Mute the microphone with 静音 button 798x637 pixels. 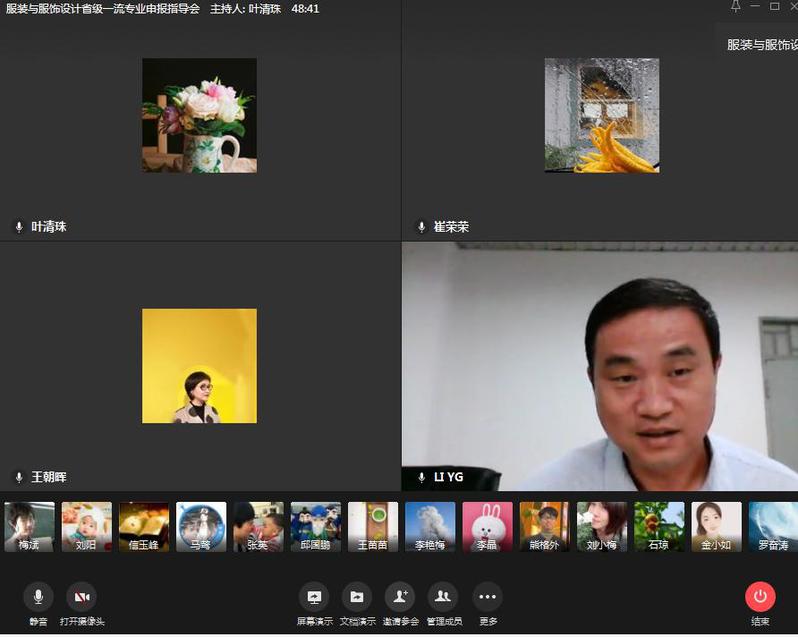pyautogui.click(x=38, y=597)
